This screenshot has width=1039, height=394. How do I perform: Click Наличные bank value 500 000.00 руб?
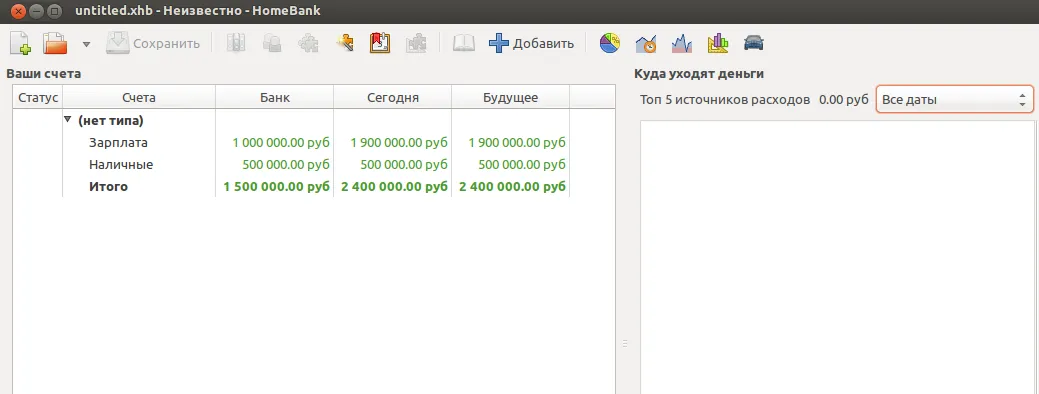click(286, 164)
